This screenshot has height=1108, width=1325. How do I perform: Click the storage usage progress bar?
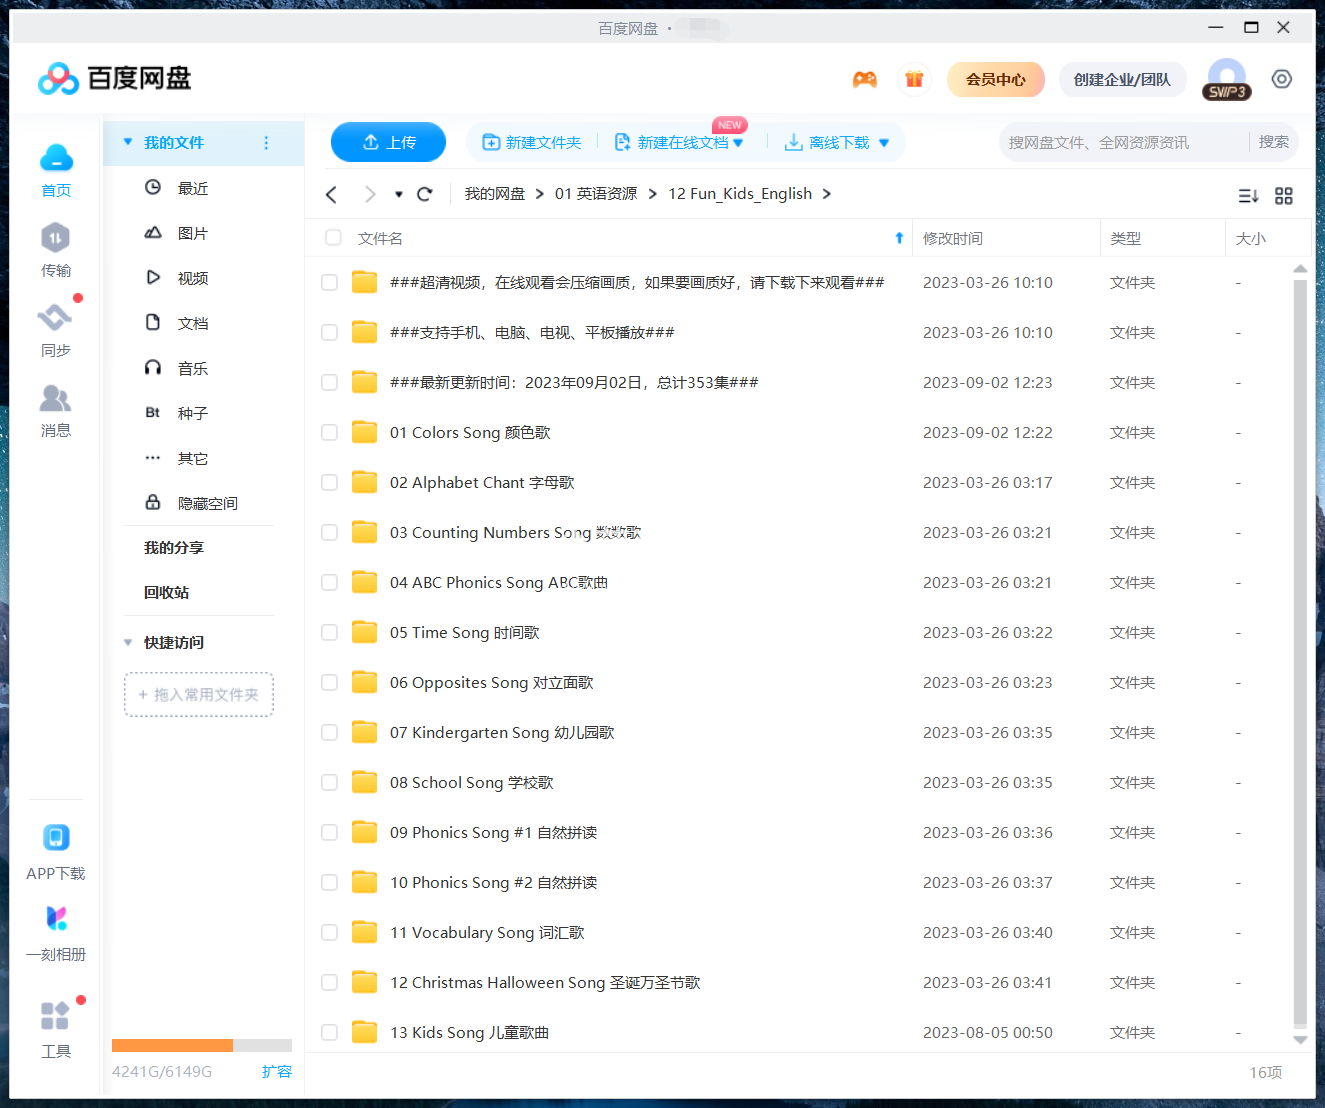click(x=200, y=1045)
